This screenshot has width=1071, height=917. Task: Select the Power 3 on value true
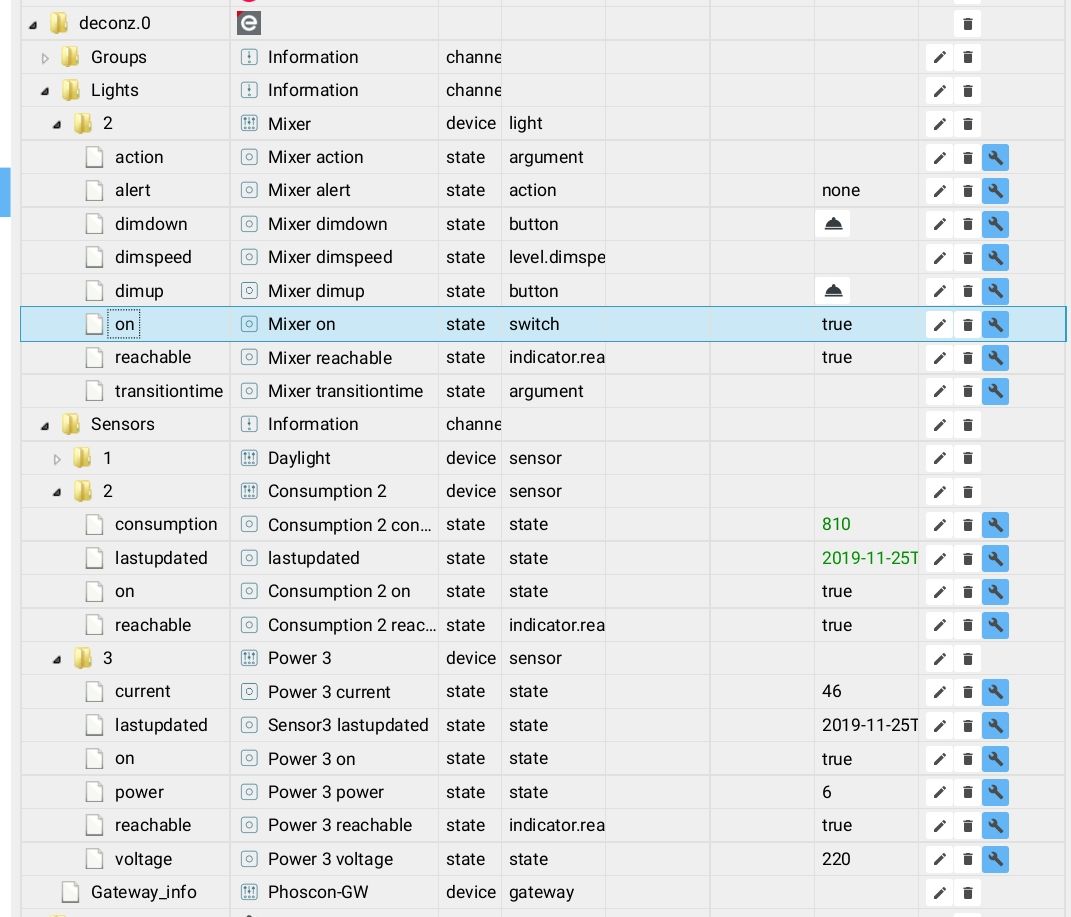coord(837,759)
